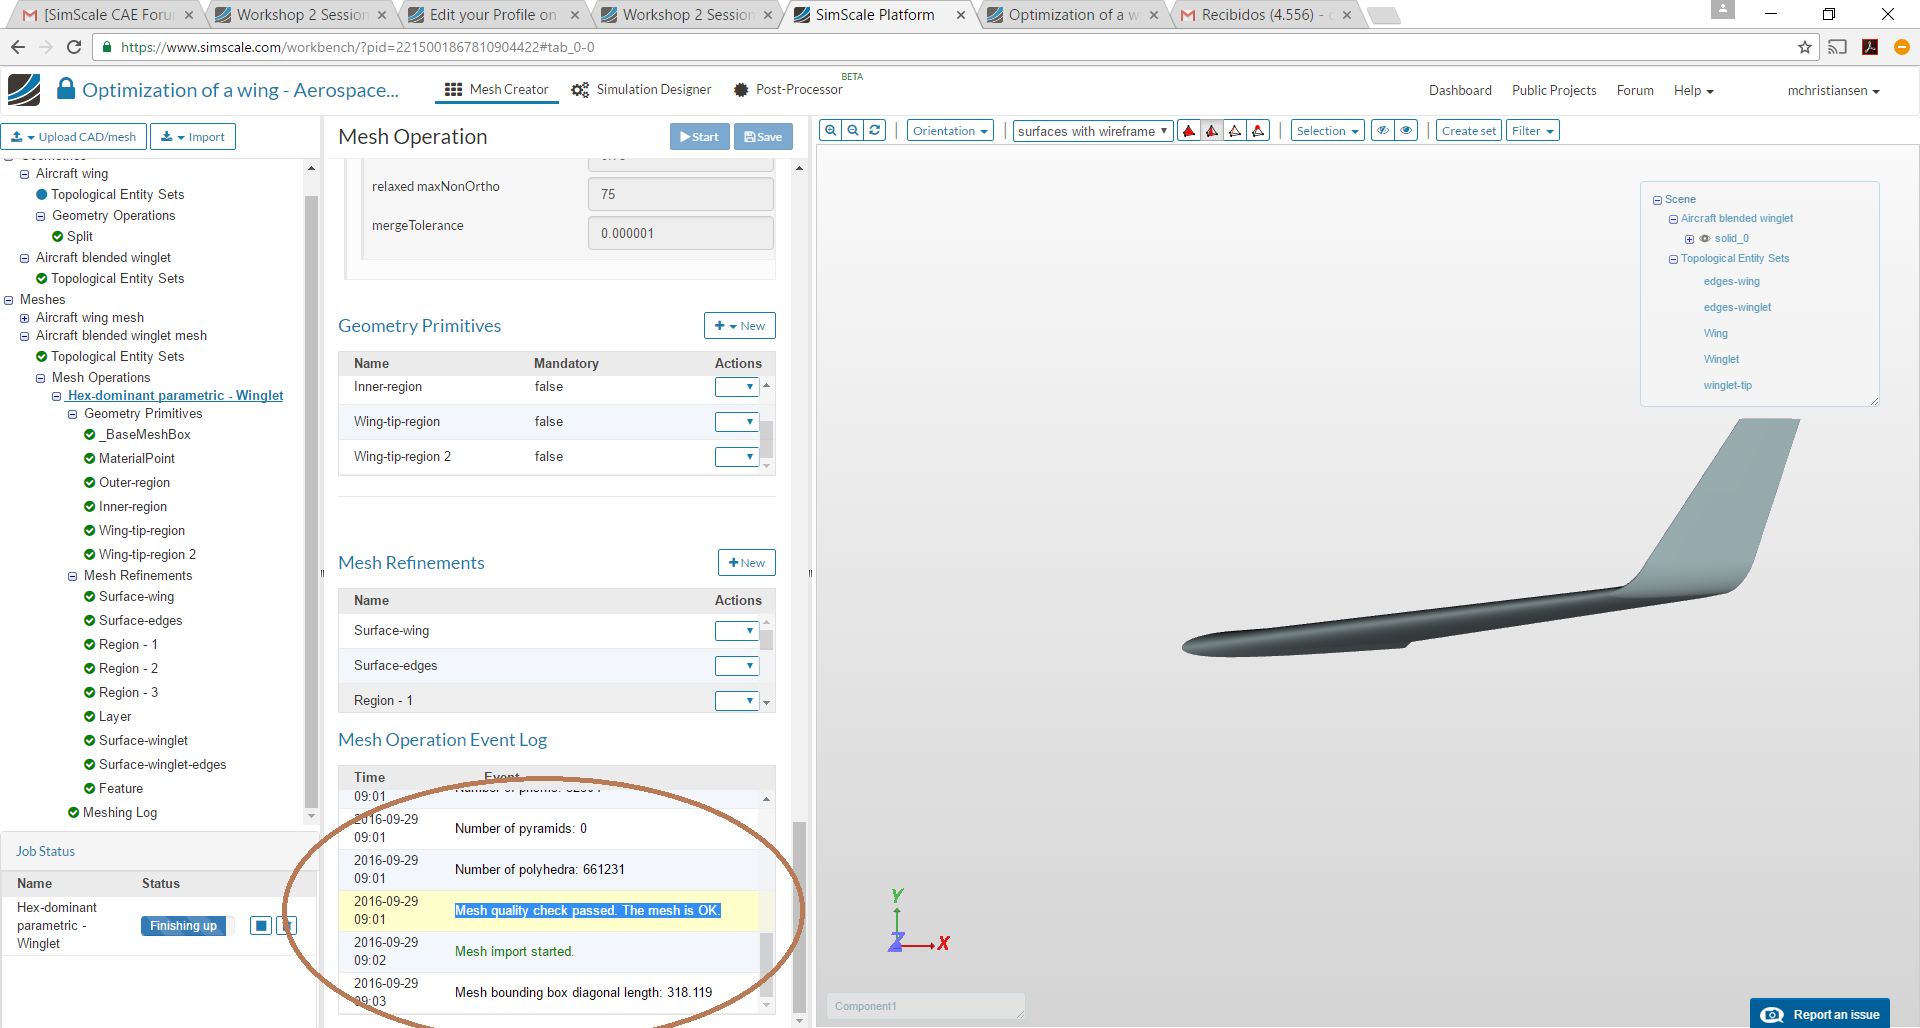Add New geometry primitive
The height and width of the screenshot is (1028, 1920).
coord(740,326)
